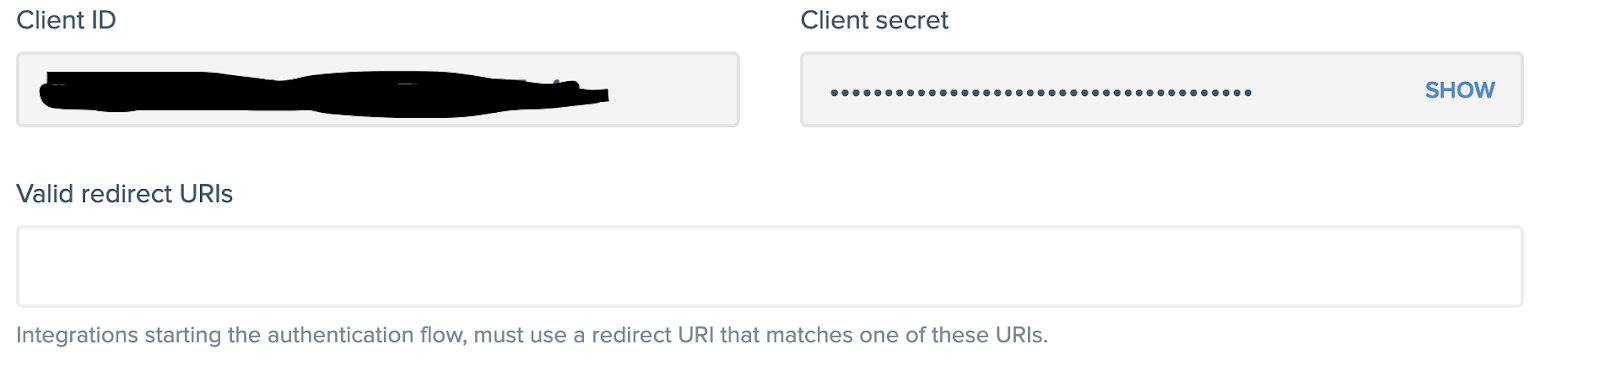Screen dimensions: 1600x366
Task: Click the word "Integrations" in the hint
Action: (77, 335)
